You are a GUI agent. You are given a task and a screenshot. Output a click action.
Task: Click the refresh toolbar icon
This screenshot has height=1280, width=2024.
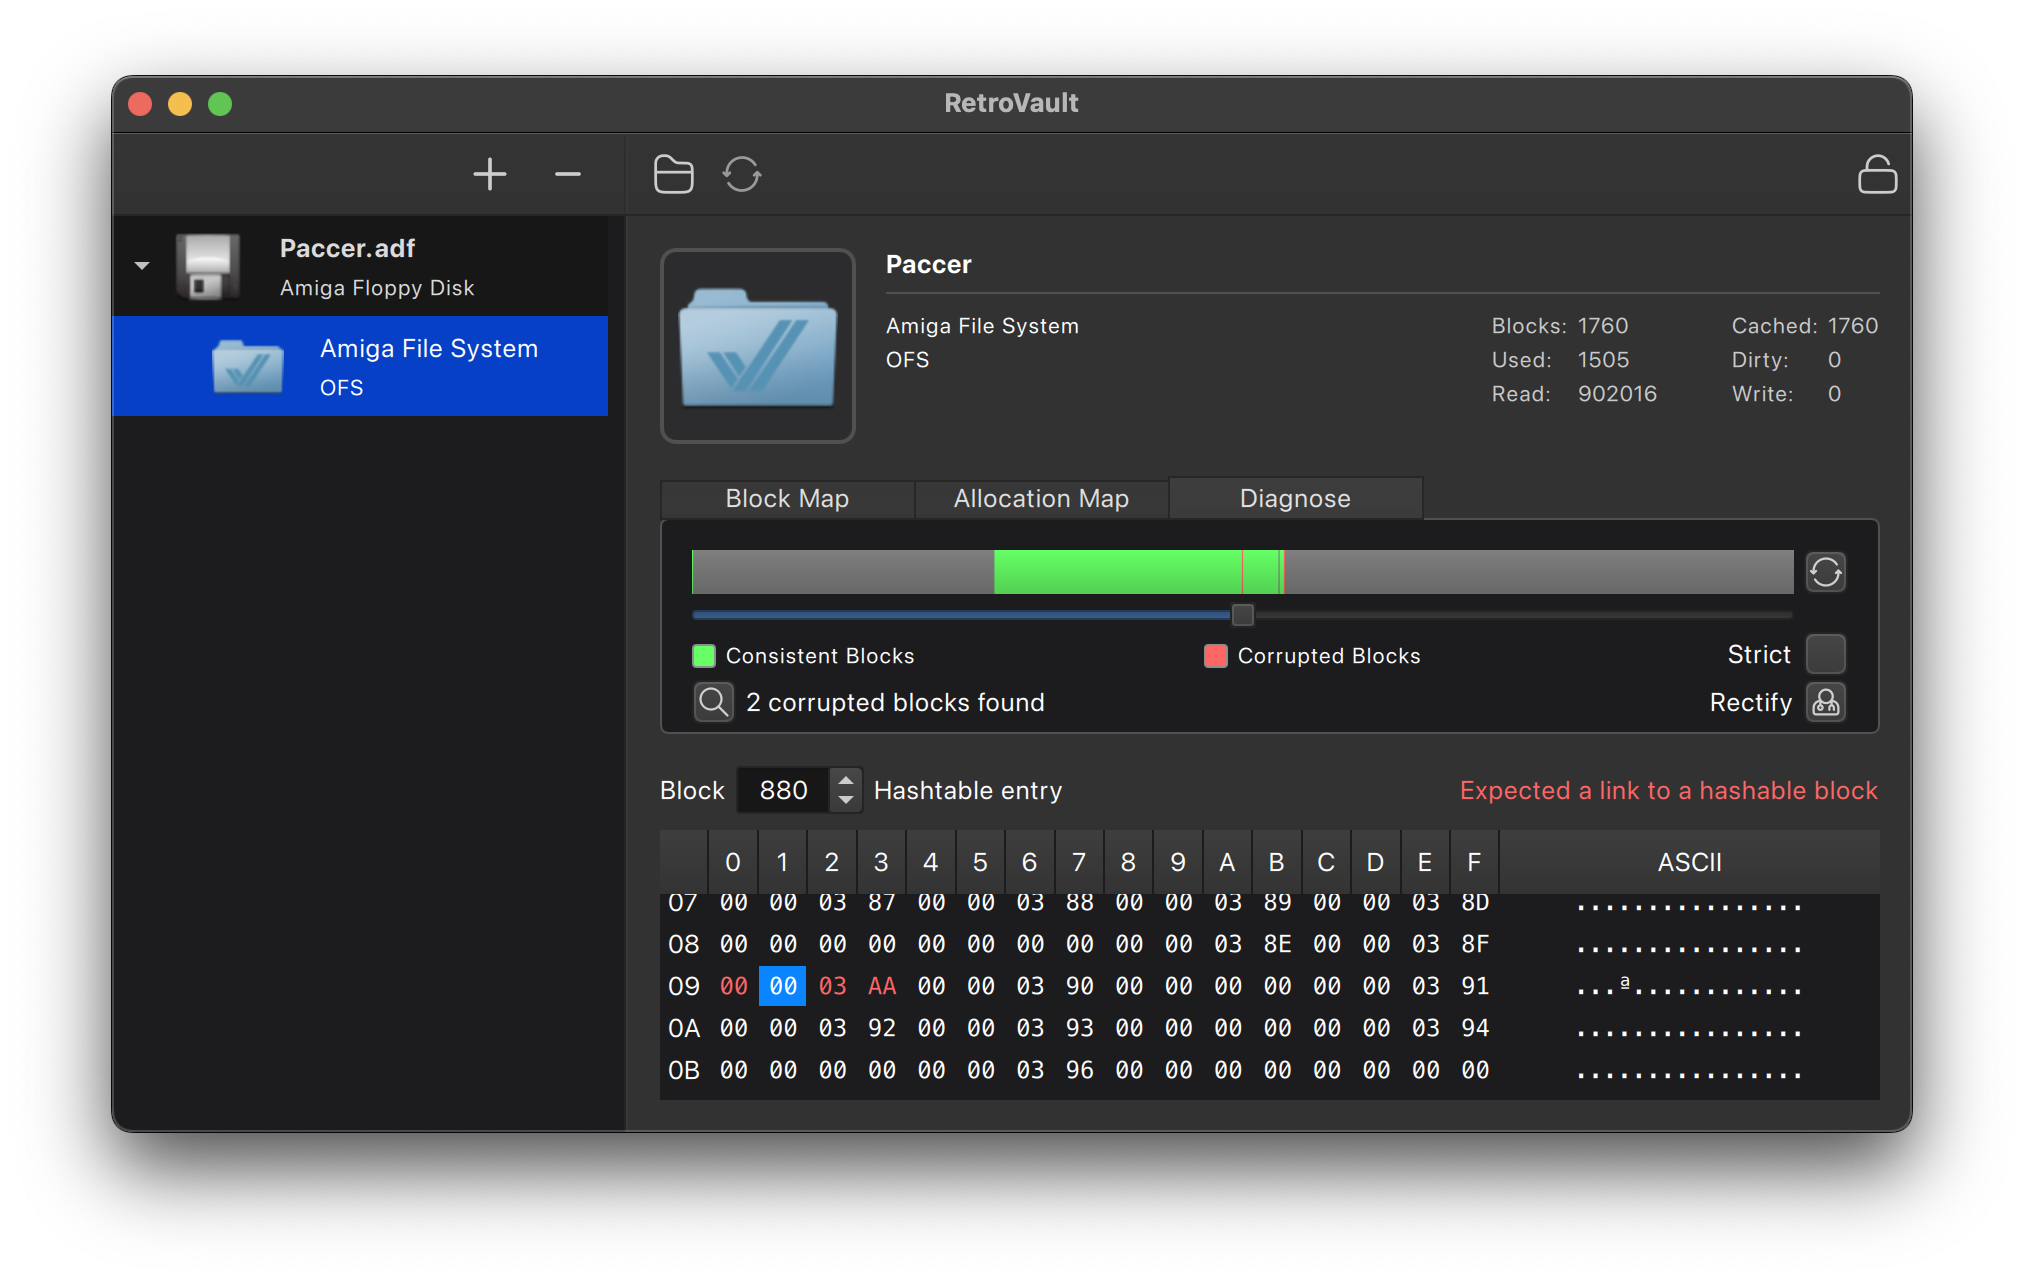pyautogui.click(x=742, y=175)
